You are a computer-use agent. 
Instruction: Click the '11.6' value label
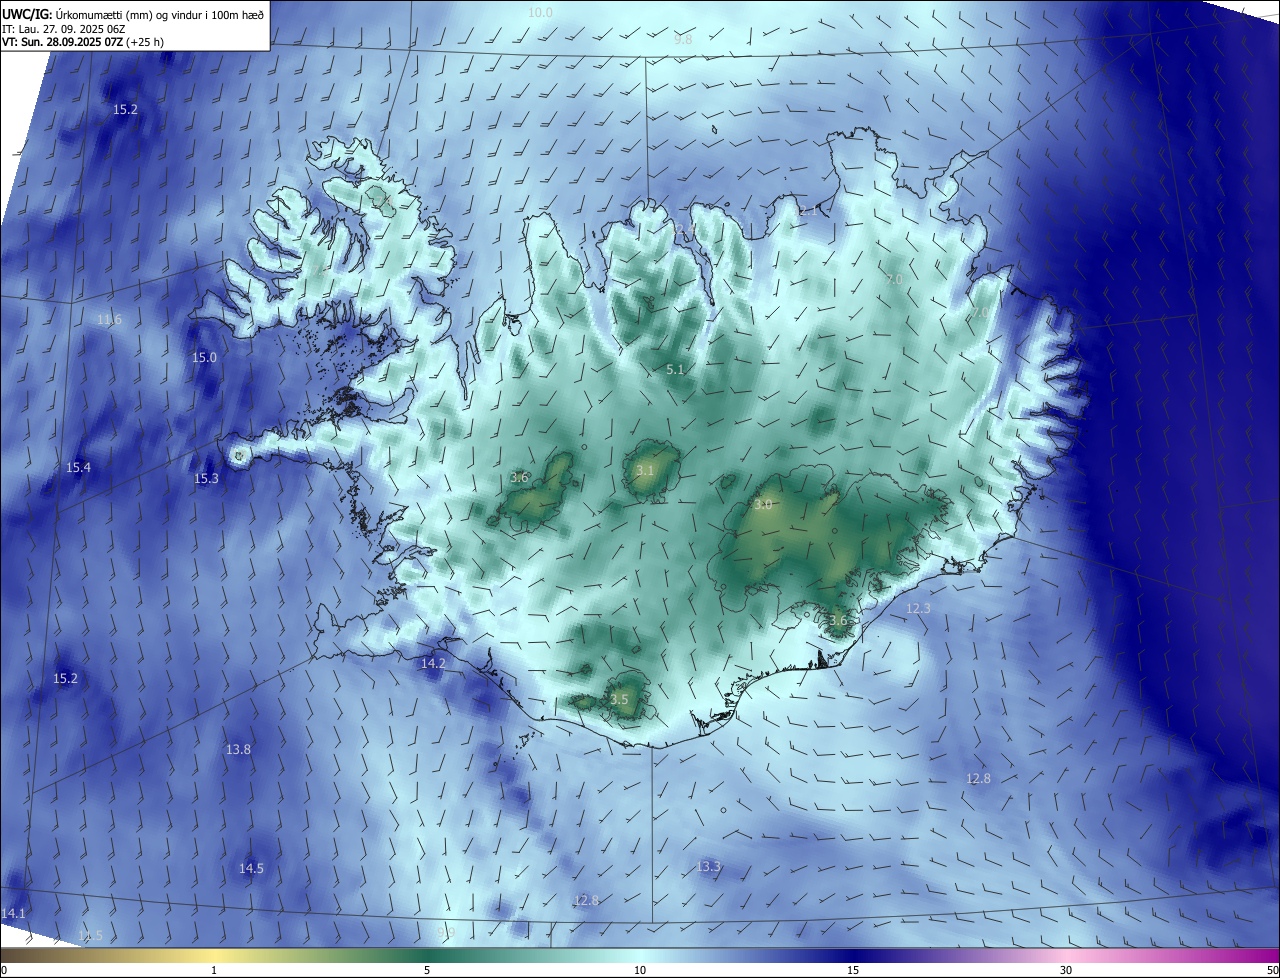pos(109,320)
